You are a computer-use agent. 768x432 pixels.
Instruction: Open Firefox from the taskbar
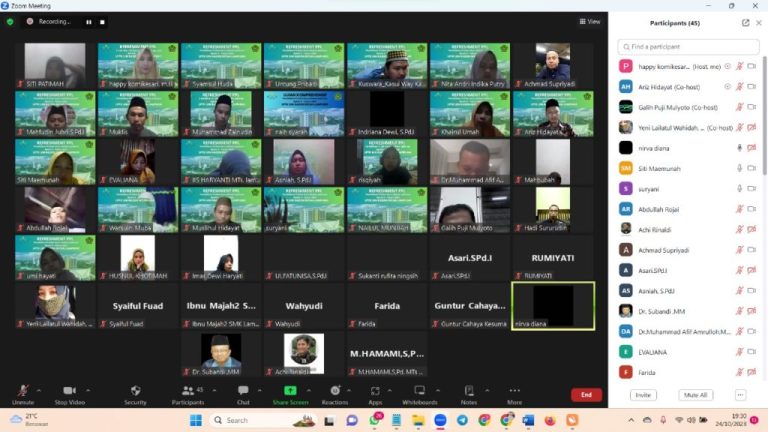click(x=550, y=420)
